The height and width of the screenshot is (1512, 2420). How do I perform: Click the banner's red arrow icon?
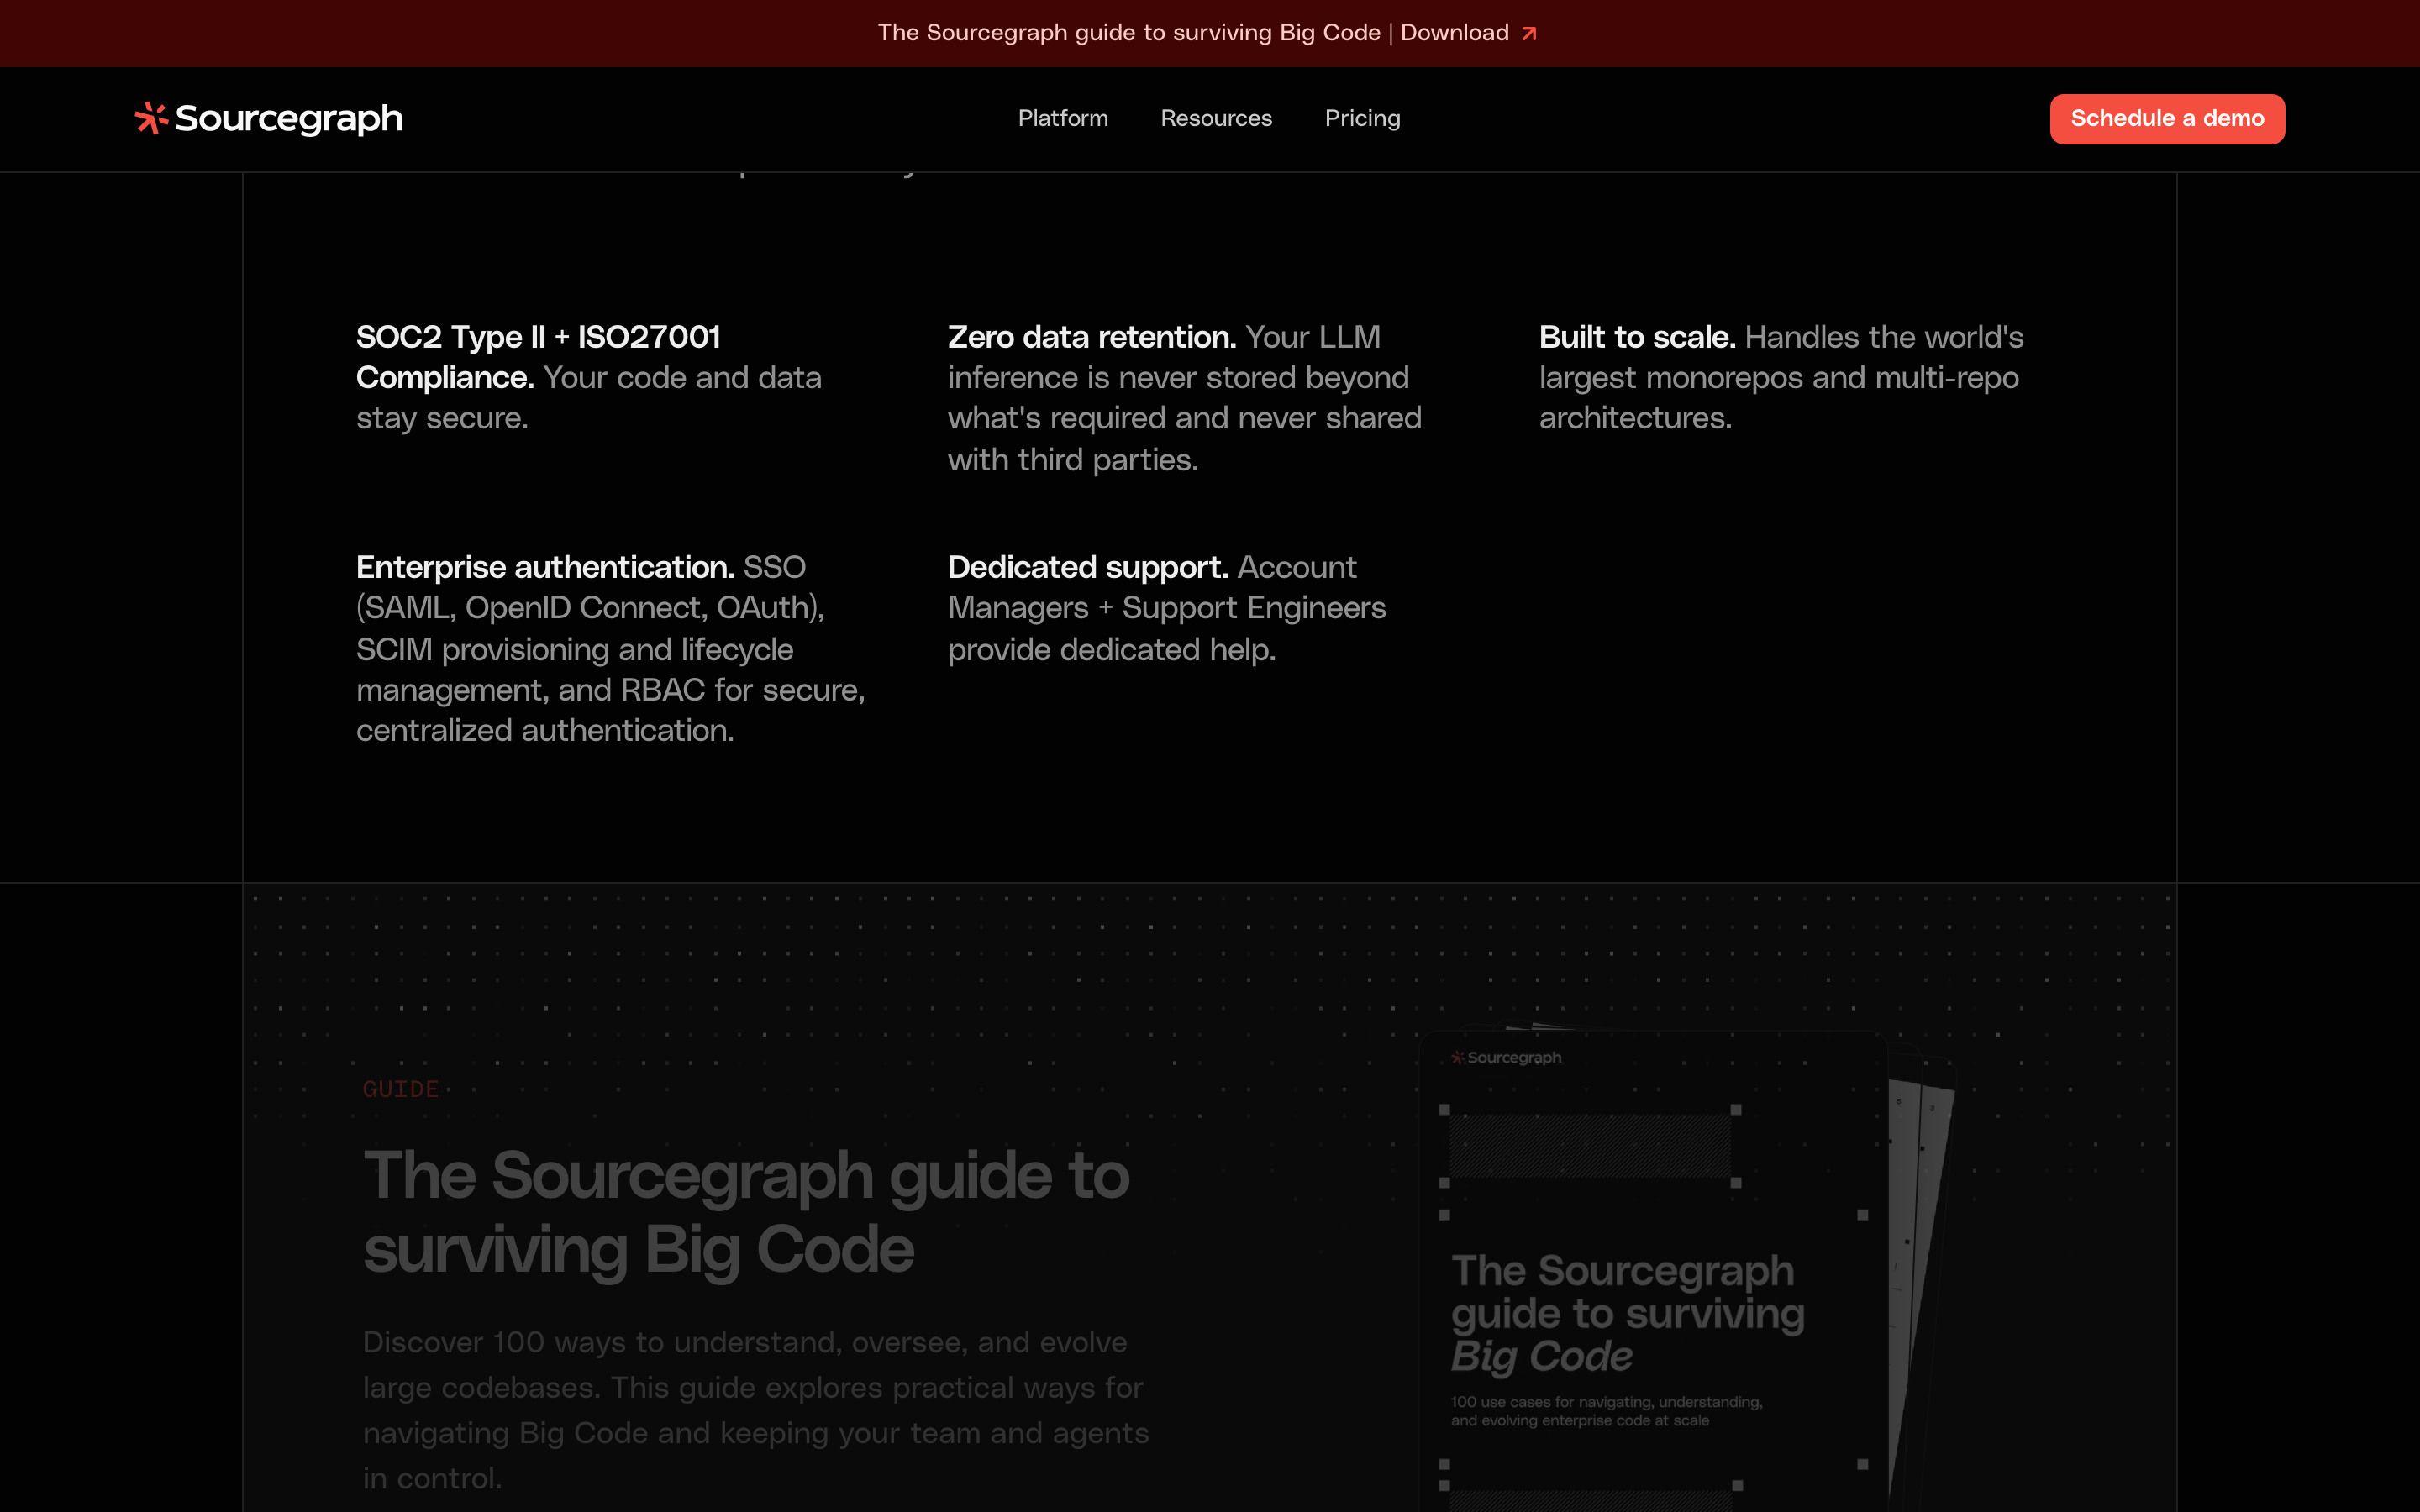coord(1529,34)
